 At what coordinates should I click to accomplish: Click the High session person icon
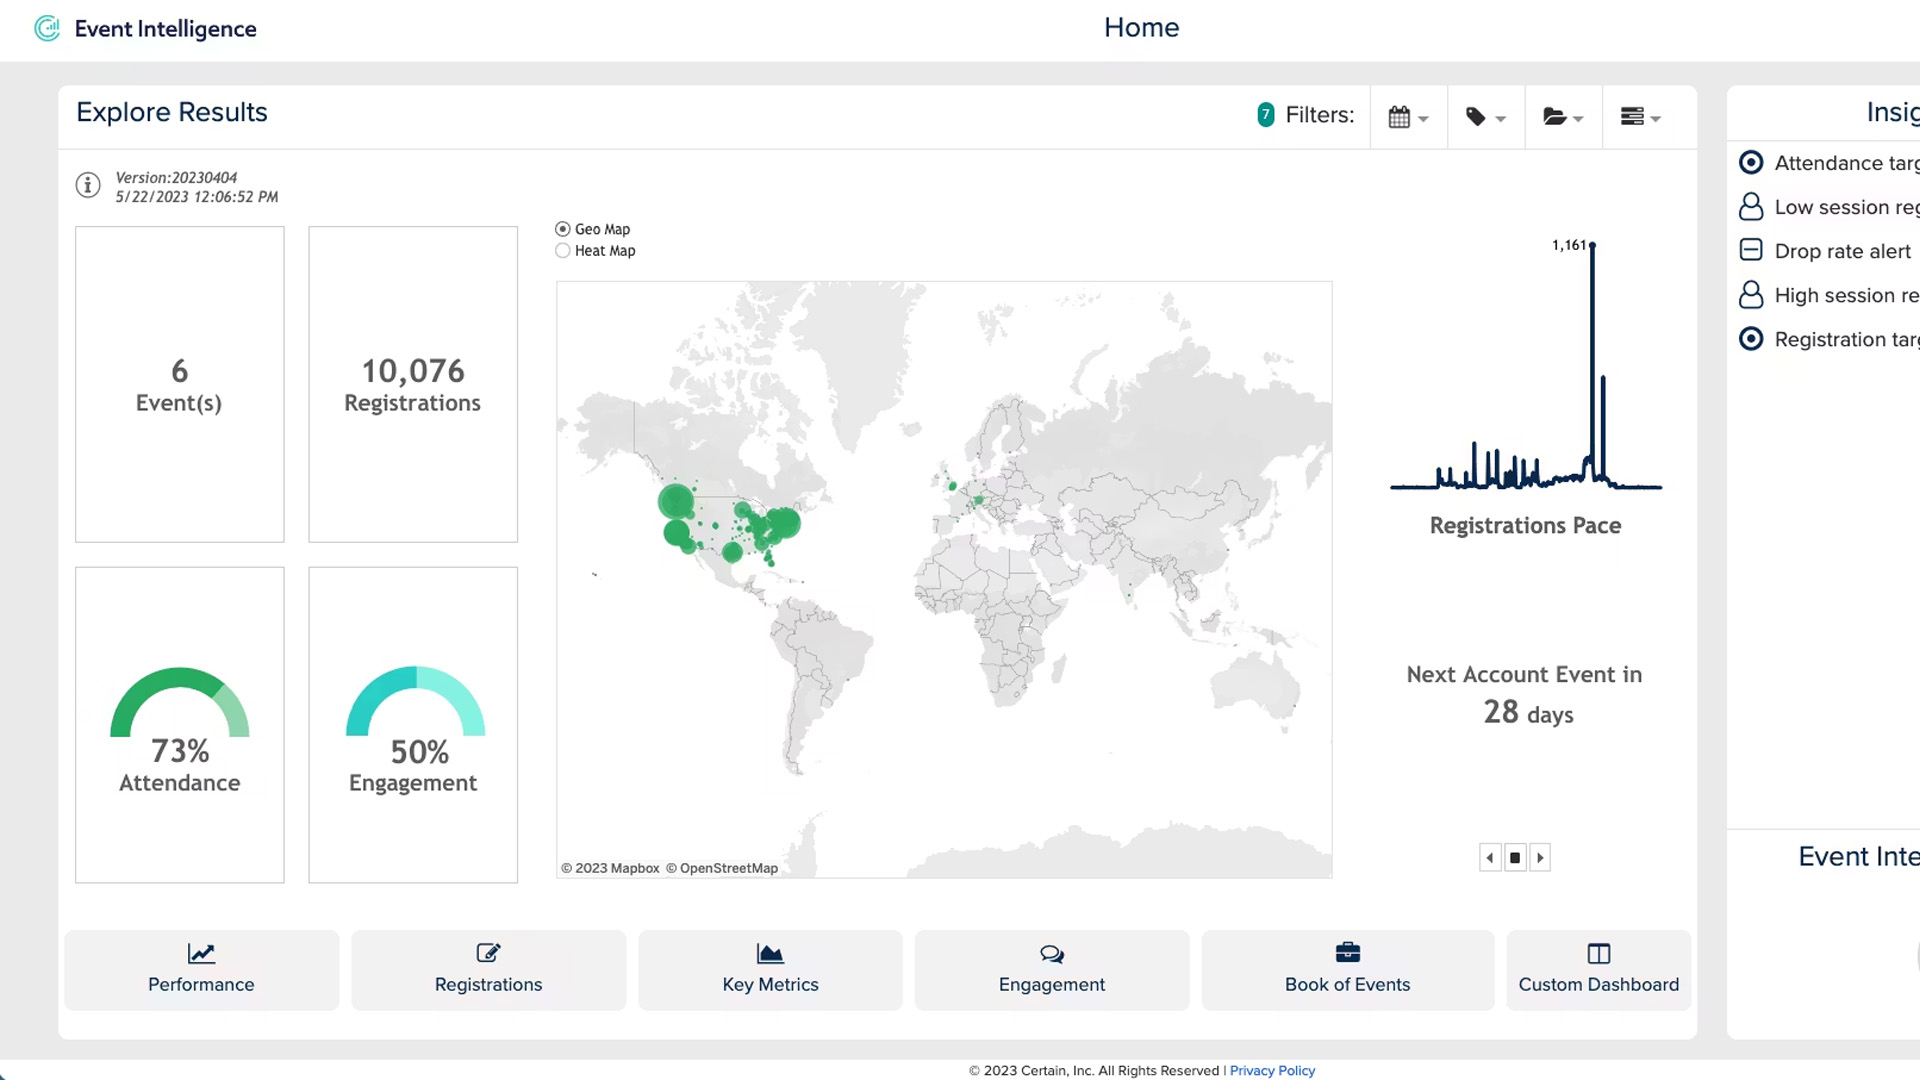[x=1750, y=295]
